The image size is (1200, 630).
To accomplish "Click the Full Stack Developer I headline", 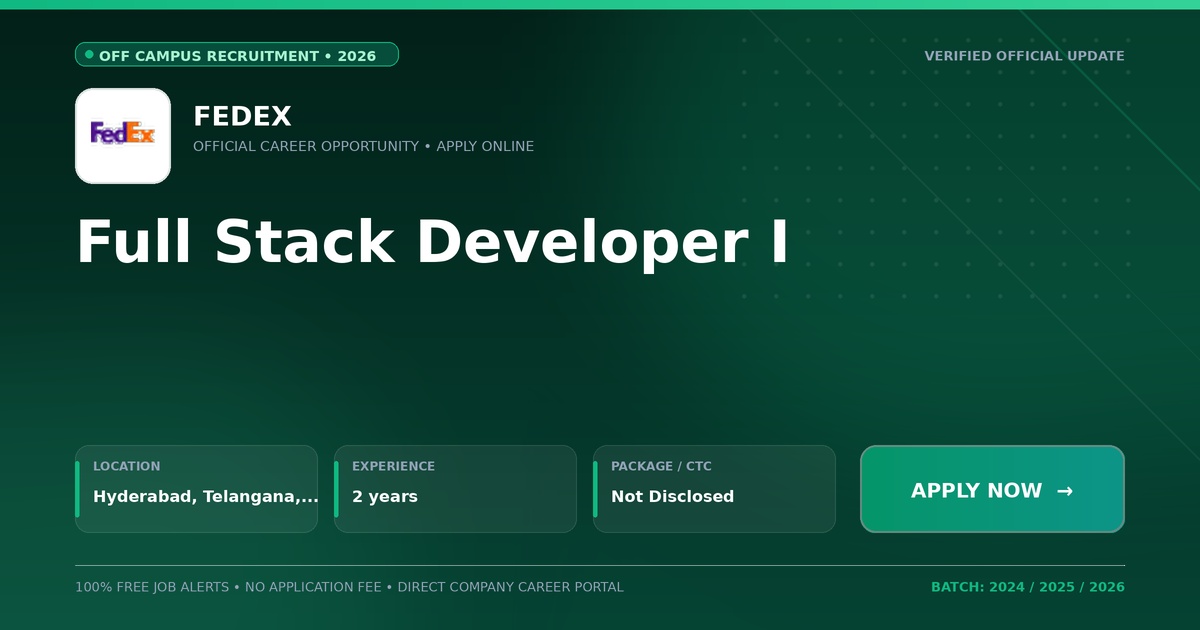I will [432, 243].
